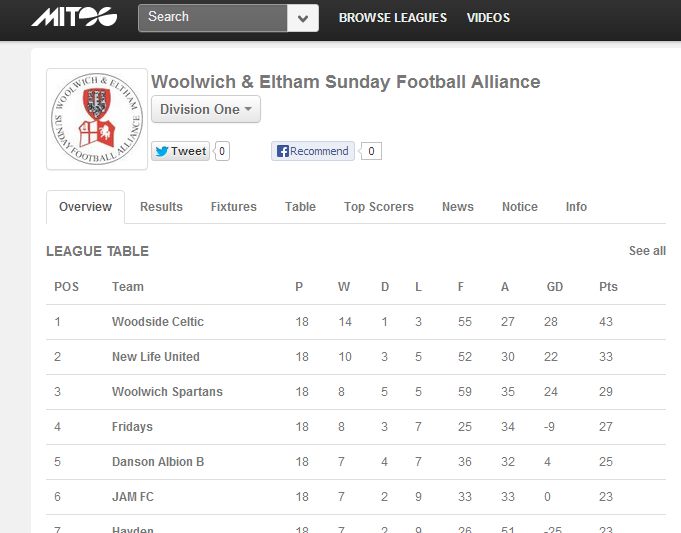Expand the Division One dropdown
The width and height of the screenshot is (681, 533).
[206, 109]
